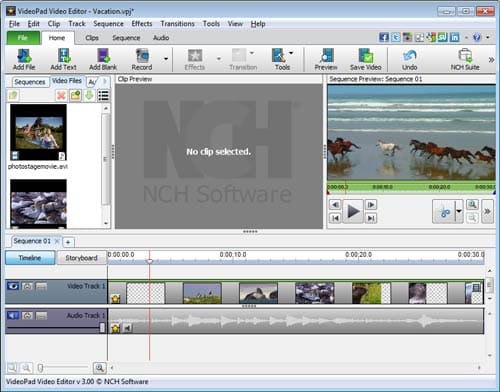Insert a blank clip with Add Blank

[x=103, y=59]
